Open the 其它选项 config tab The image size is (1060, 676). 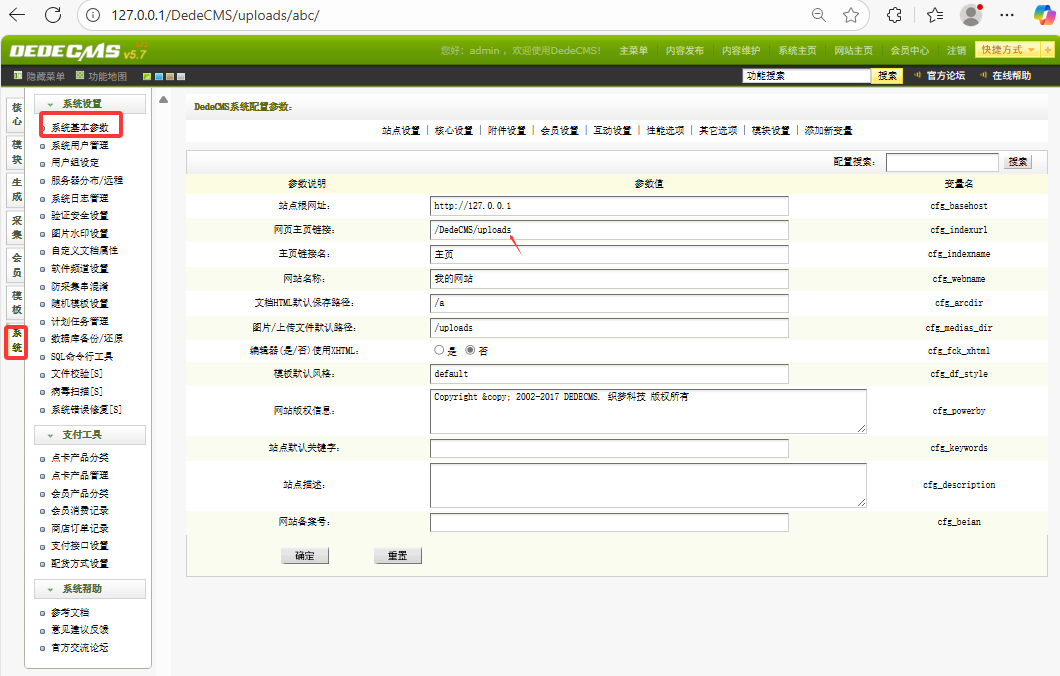(718, 130)
